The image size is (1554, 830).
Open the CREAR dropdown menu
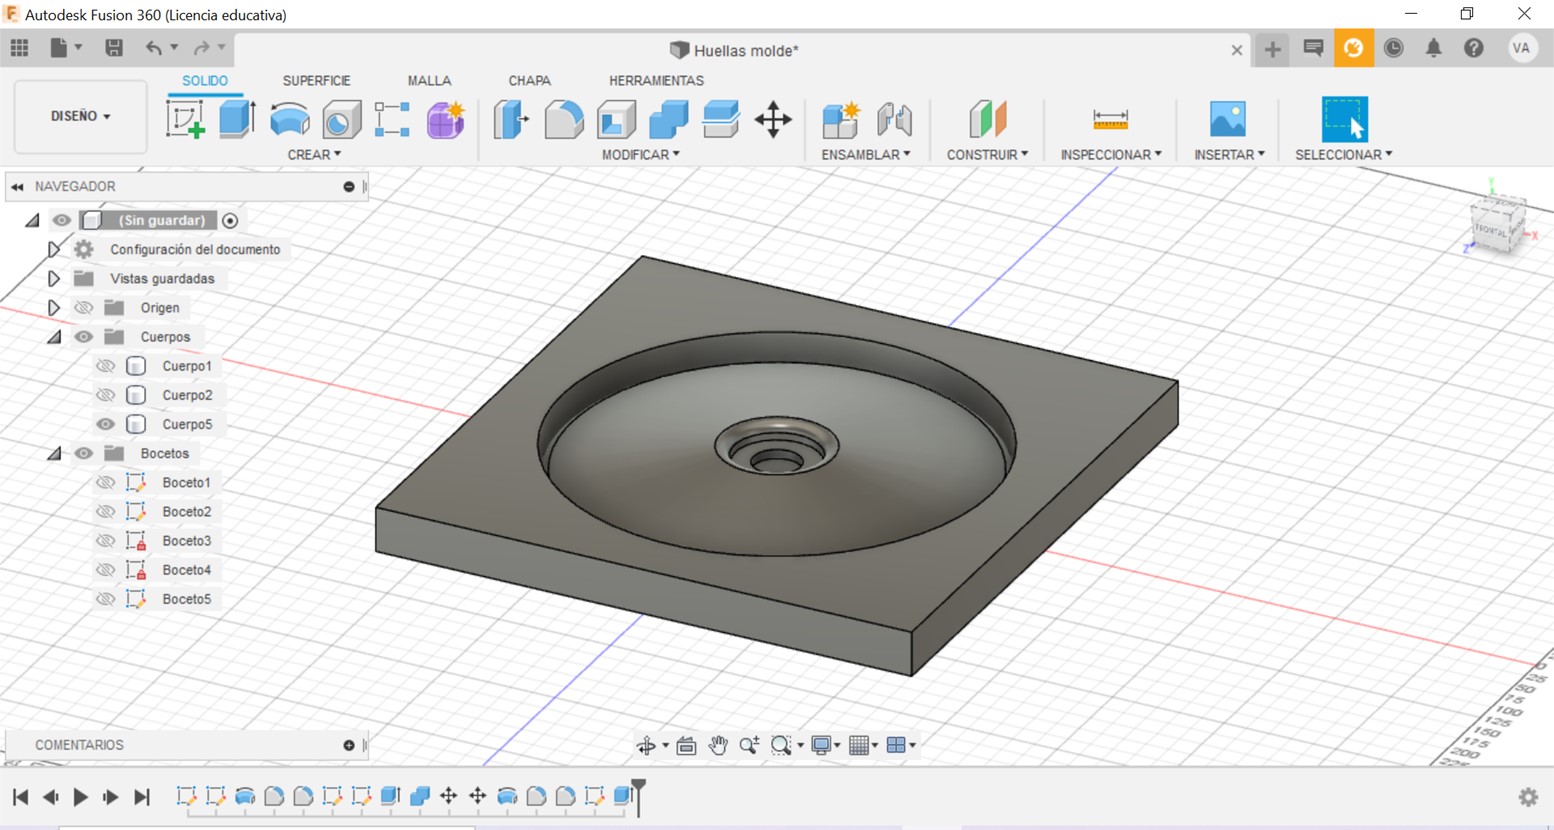(x=314, y=155)
